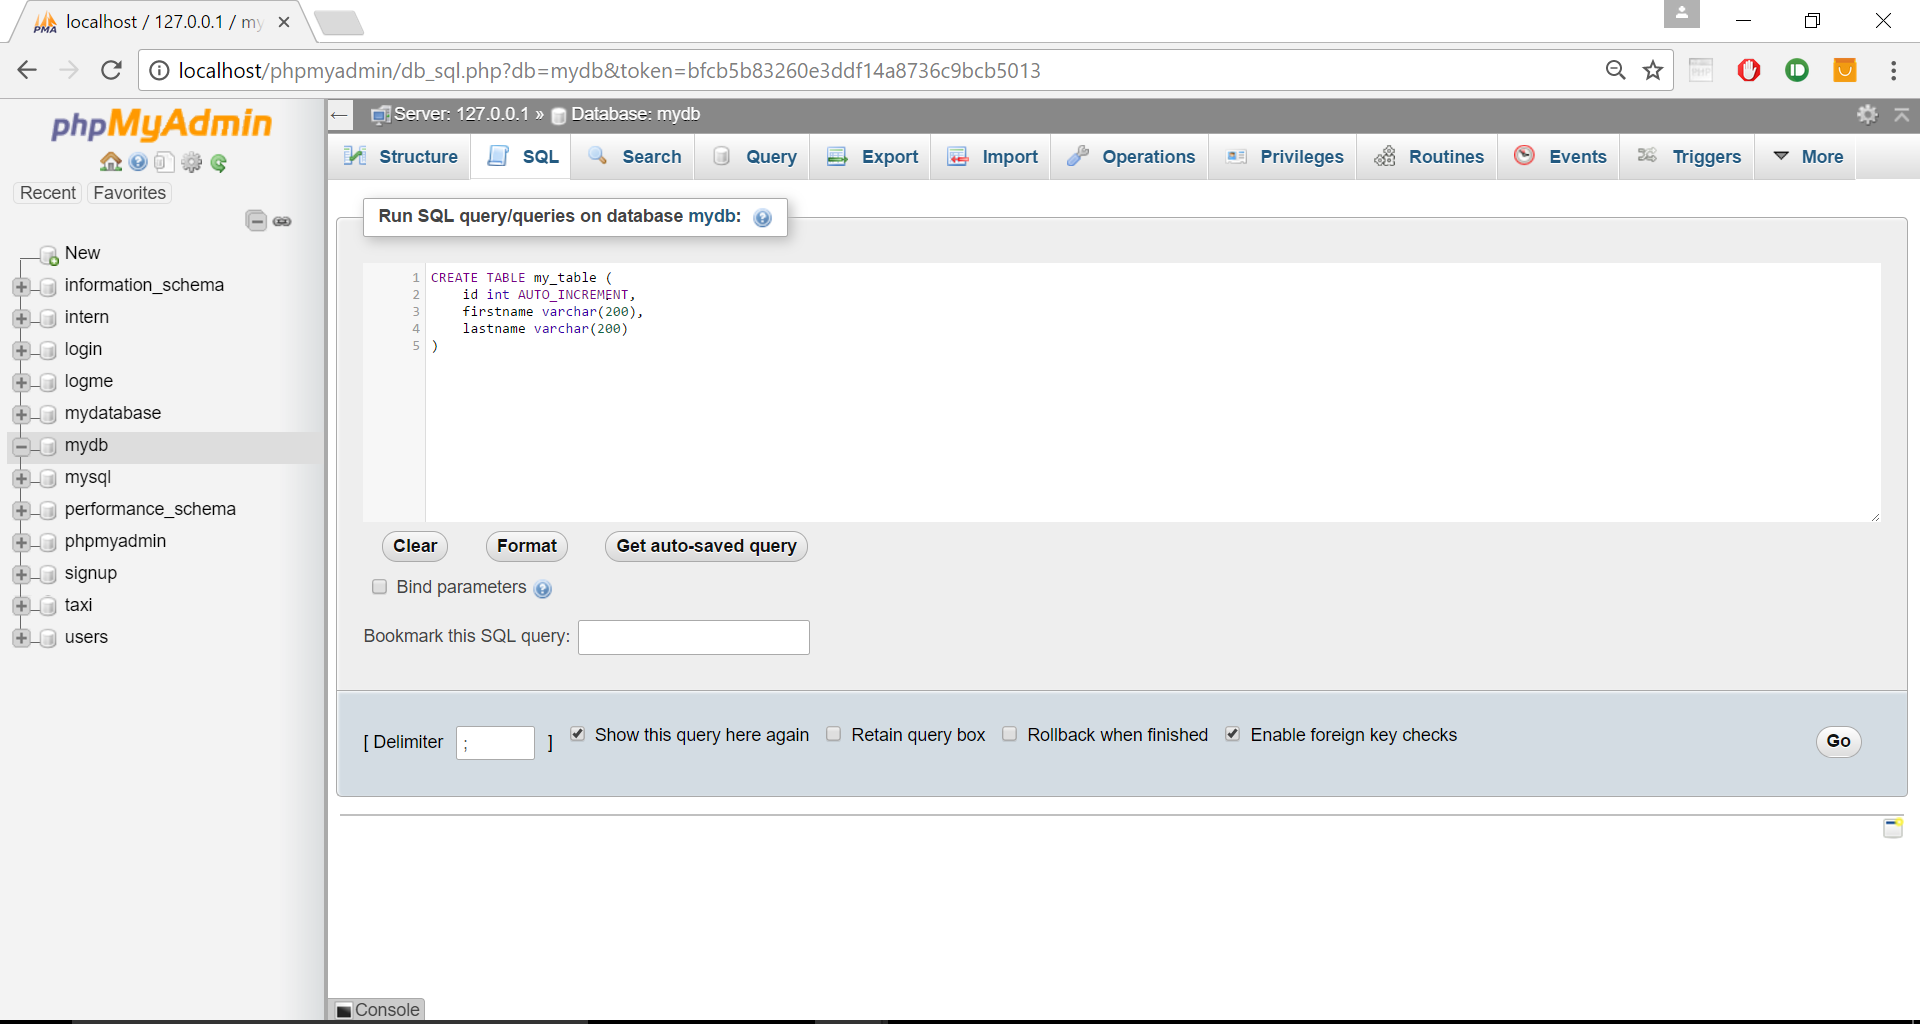
Task: Expand the mysql database node
Action: coord(21,479)
